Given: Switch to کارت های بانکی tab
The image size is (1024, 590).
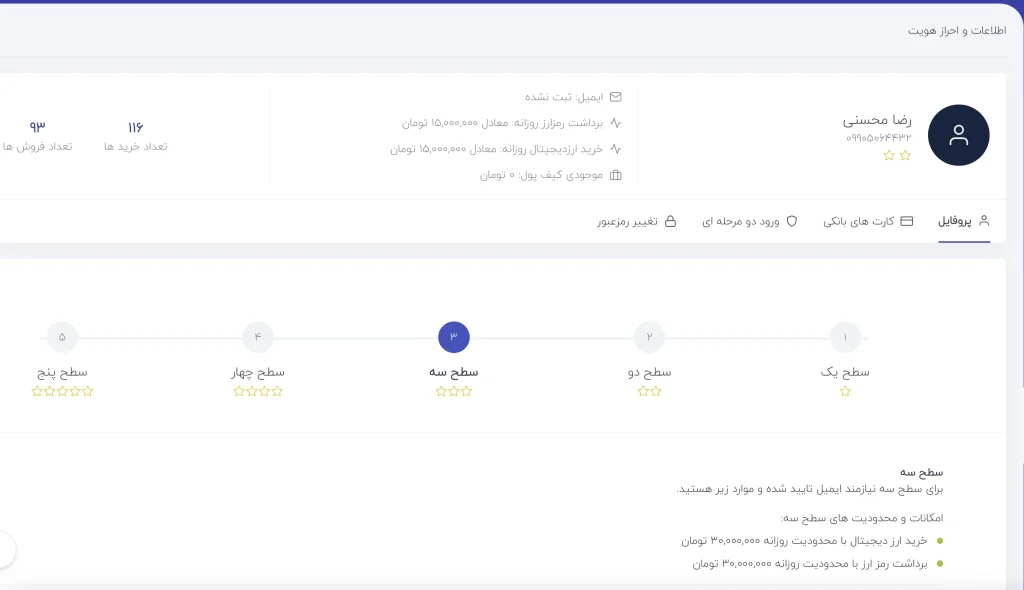Looking at the screenshot, I should [x=868, y=221].
